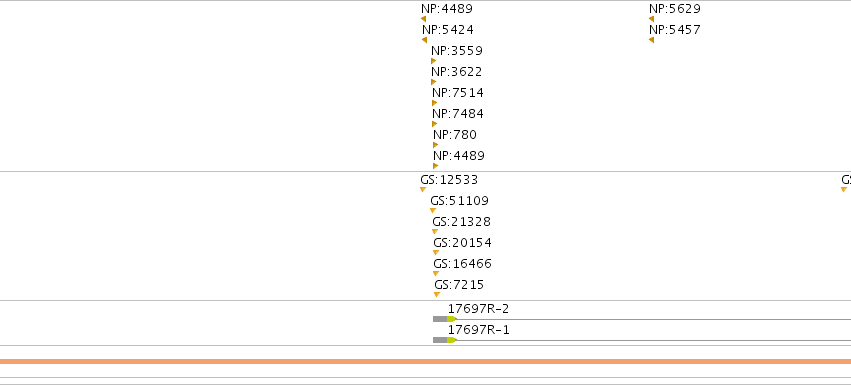The height and width of the screenshot is (385, 851).
Task: Click the transcript label 17697R-1
Action: point(478,330)
